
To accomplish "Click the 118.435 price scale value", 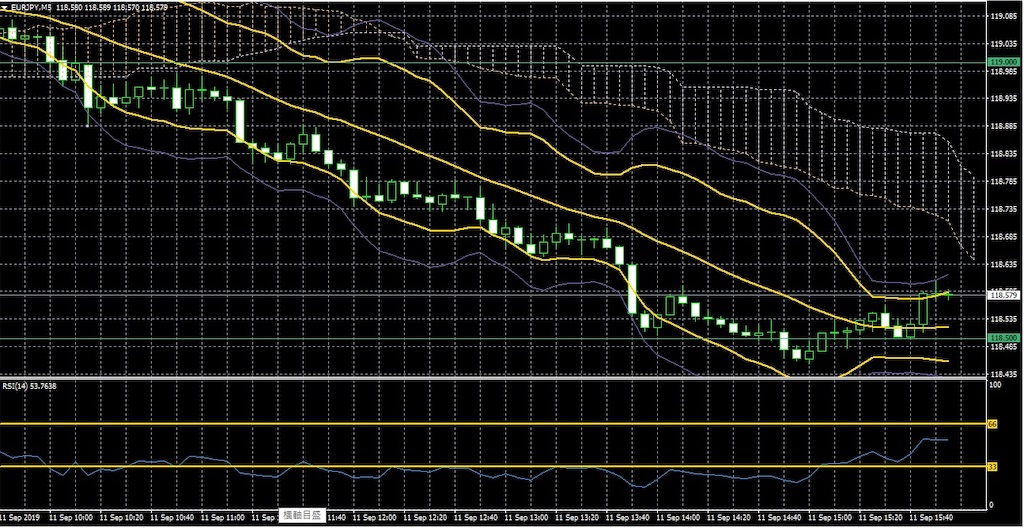I will point(1004,375).
